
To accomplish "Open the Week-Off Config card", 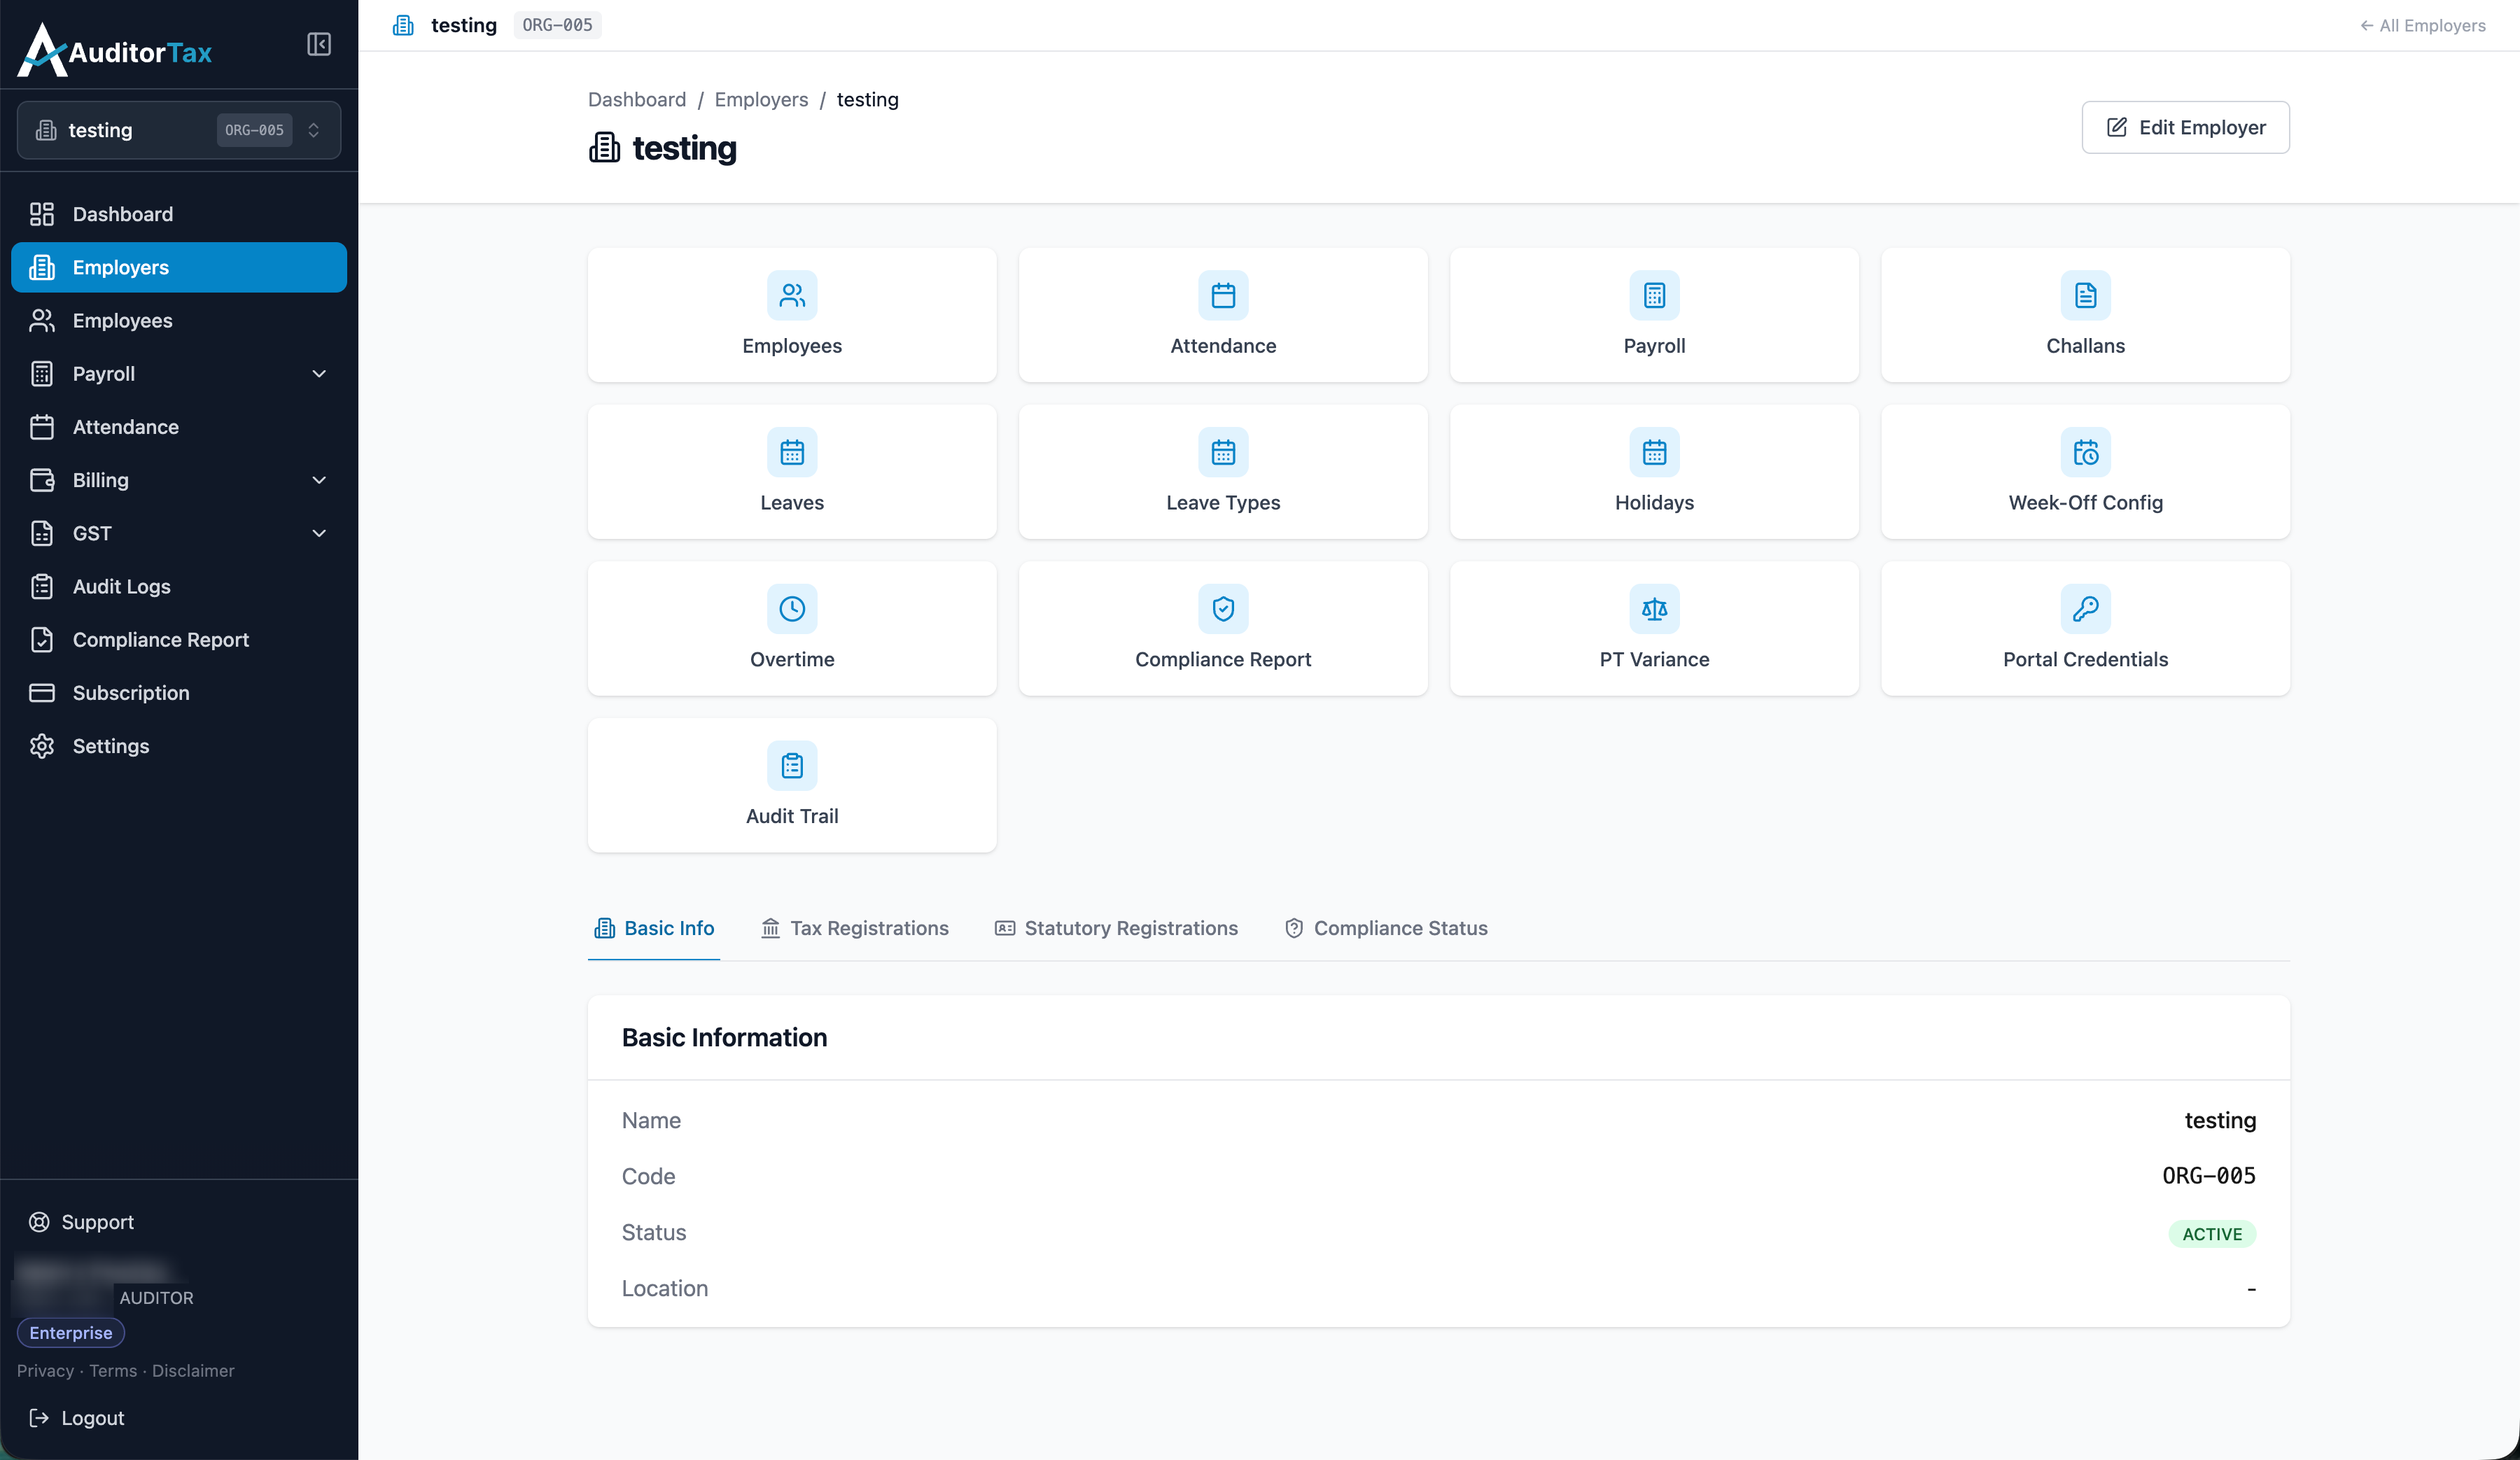I will point(2085,472).
